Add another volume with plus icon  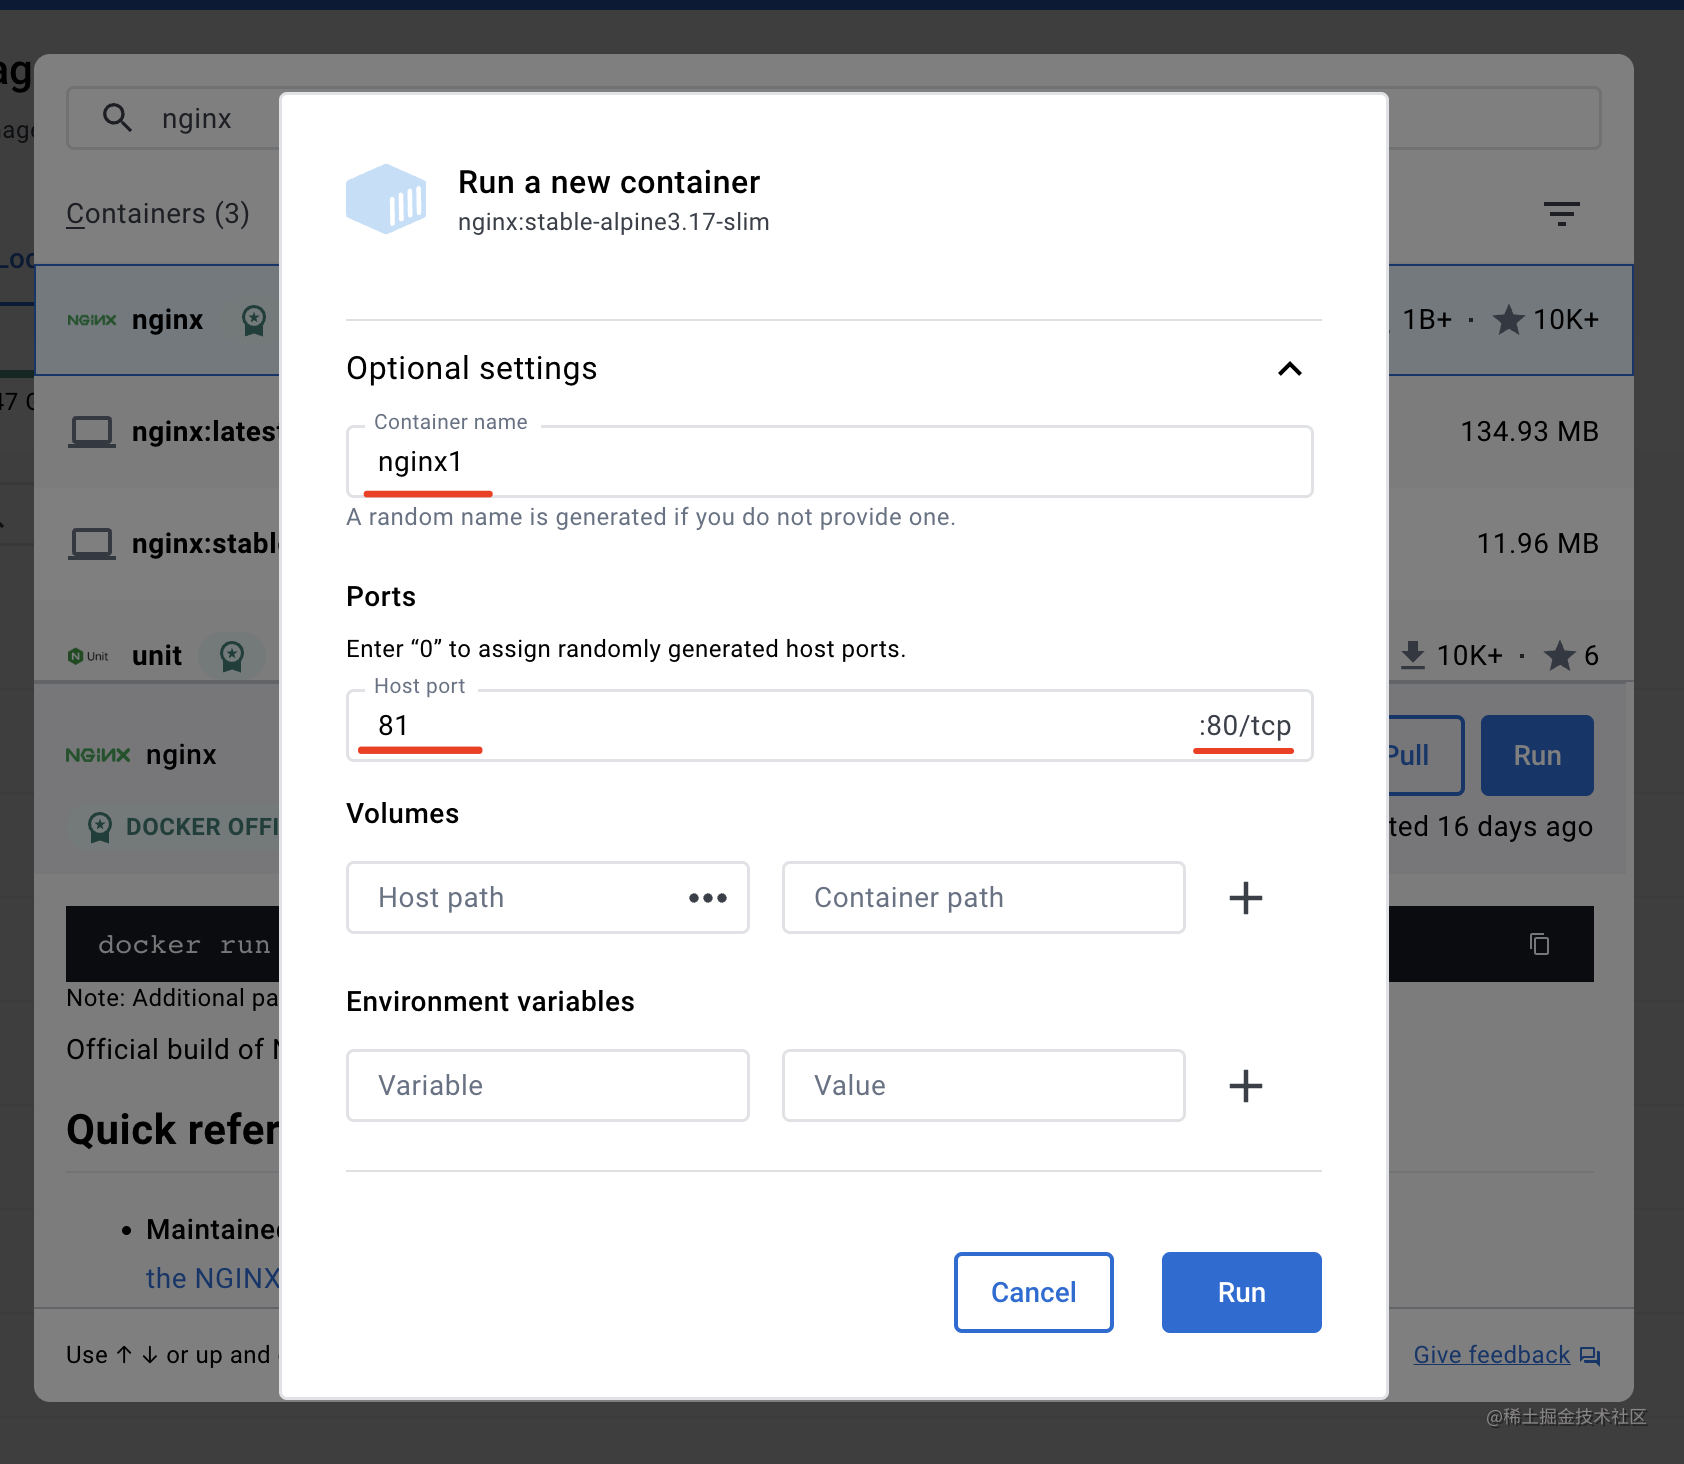click(1245, 898)
